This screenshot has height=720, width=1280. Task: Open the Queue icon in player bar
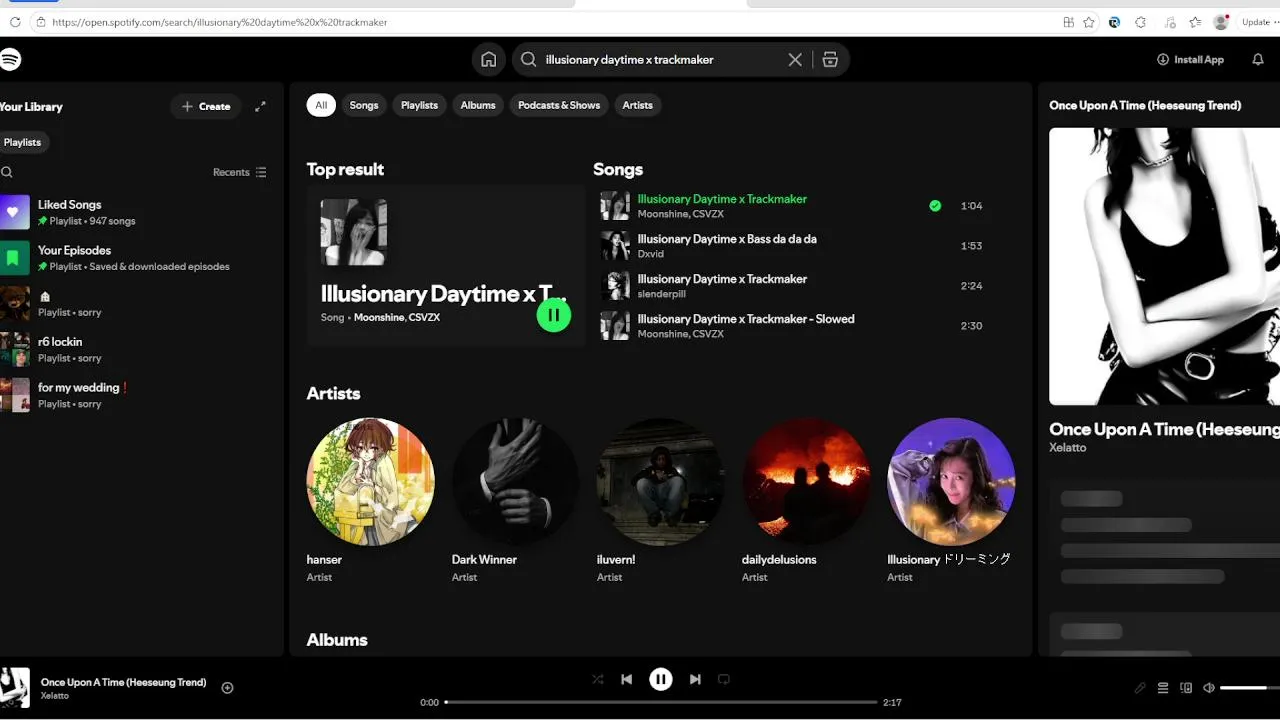pyautogui.click(x=1163, y=688)
